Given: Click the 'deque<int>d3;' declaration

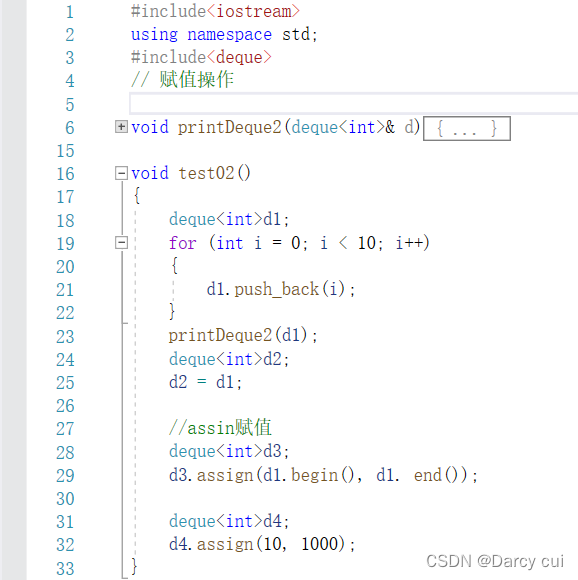Looking at the screenshot, I should (x=229, y=451).
